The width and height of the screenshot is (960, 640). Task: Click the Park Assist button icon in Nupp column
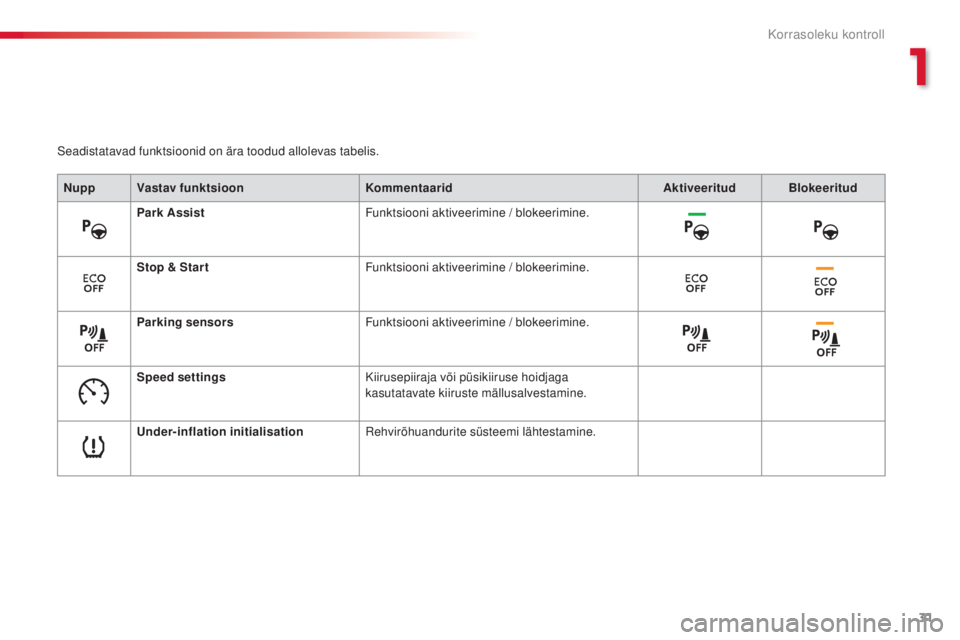94,228
